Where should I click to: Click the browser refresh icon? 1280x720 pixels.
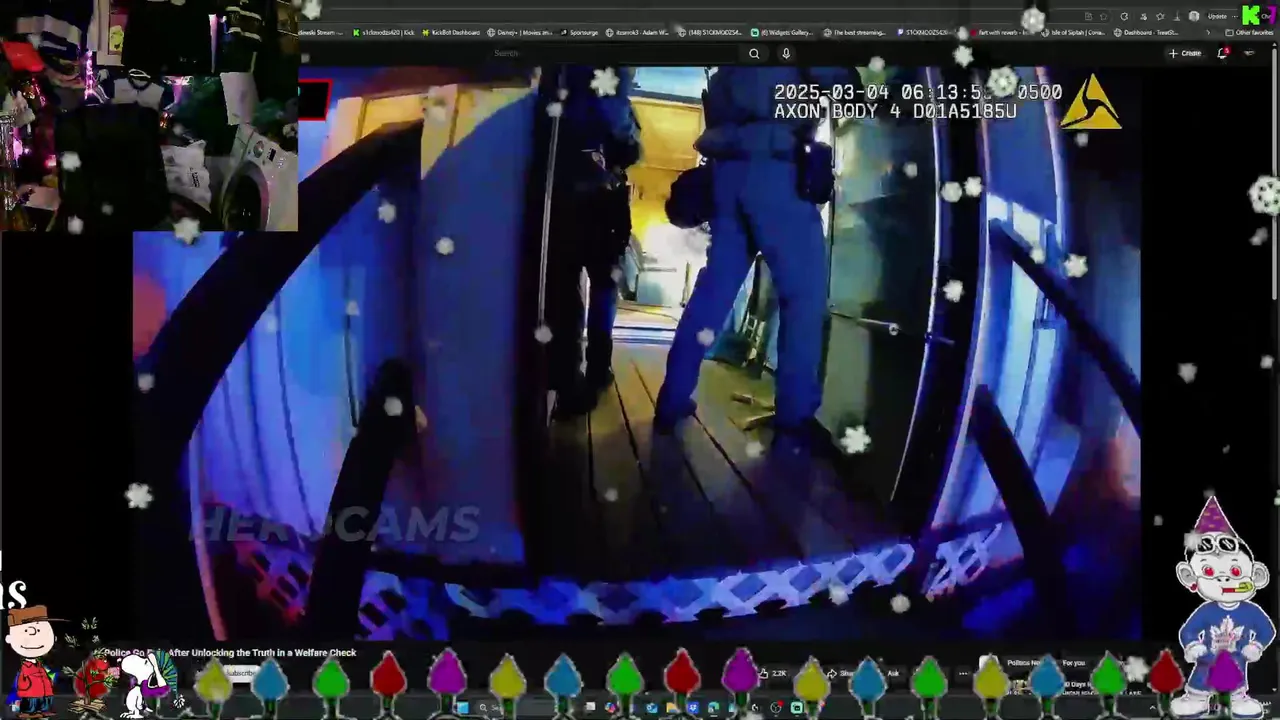[x=1124, y=16]
